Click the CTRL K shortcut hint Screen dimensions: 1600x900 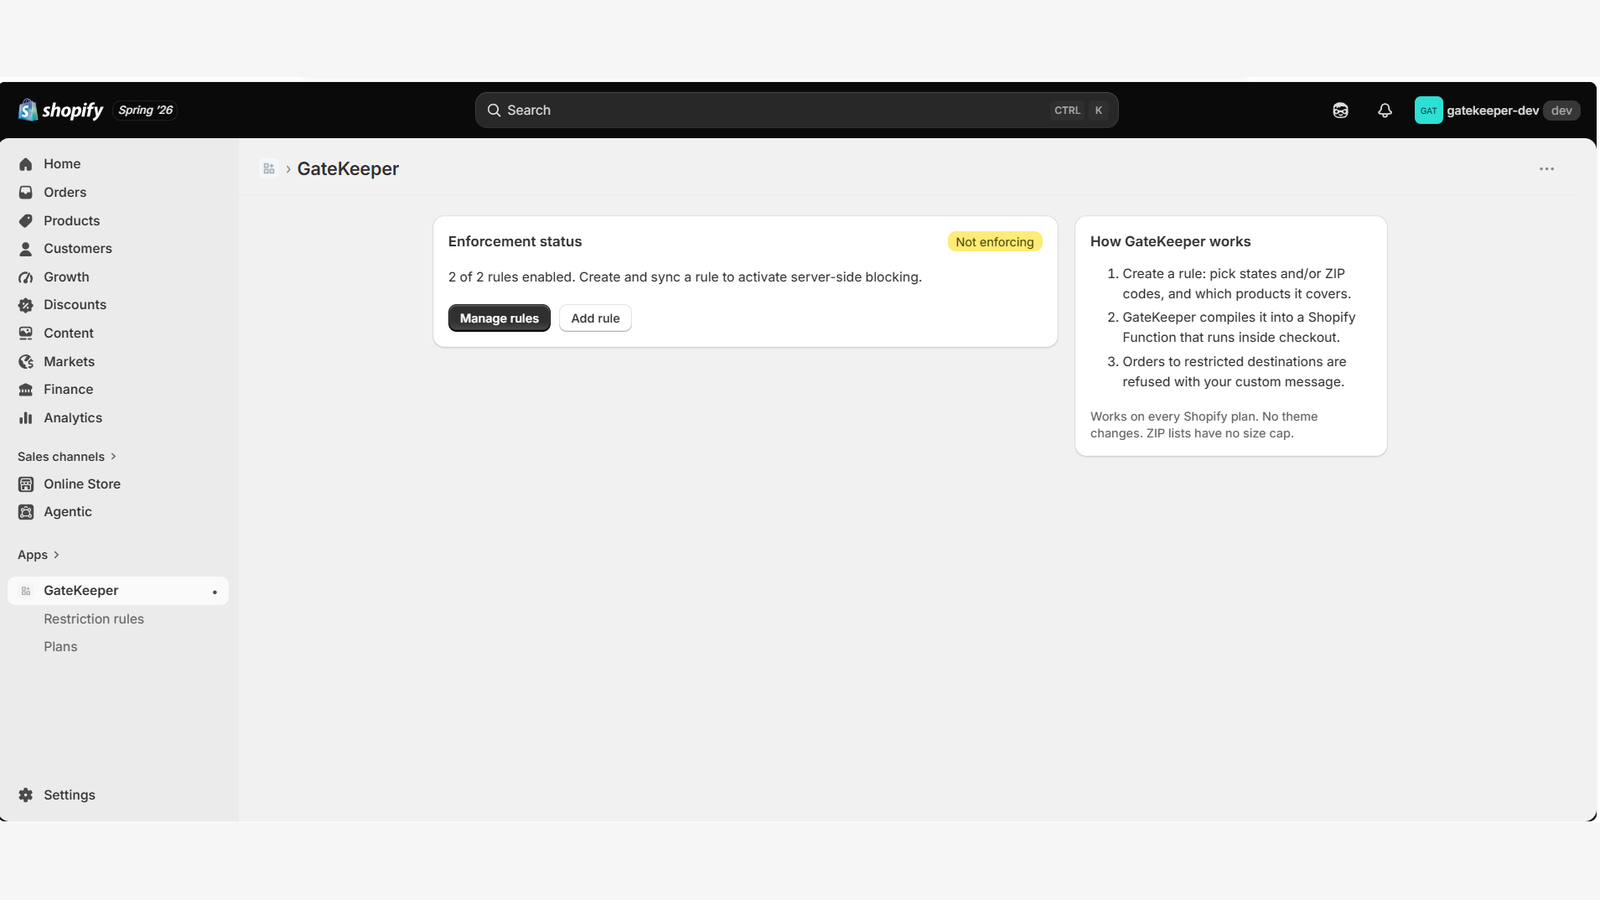click(x=1079, y=110)
